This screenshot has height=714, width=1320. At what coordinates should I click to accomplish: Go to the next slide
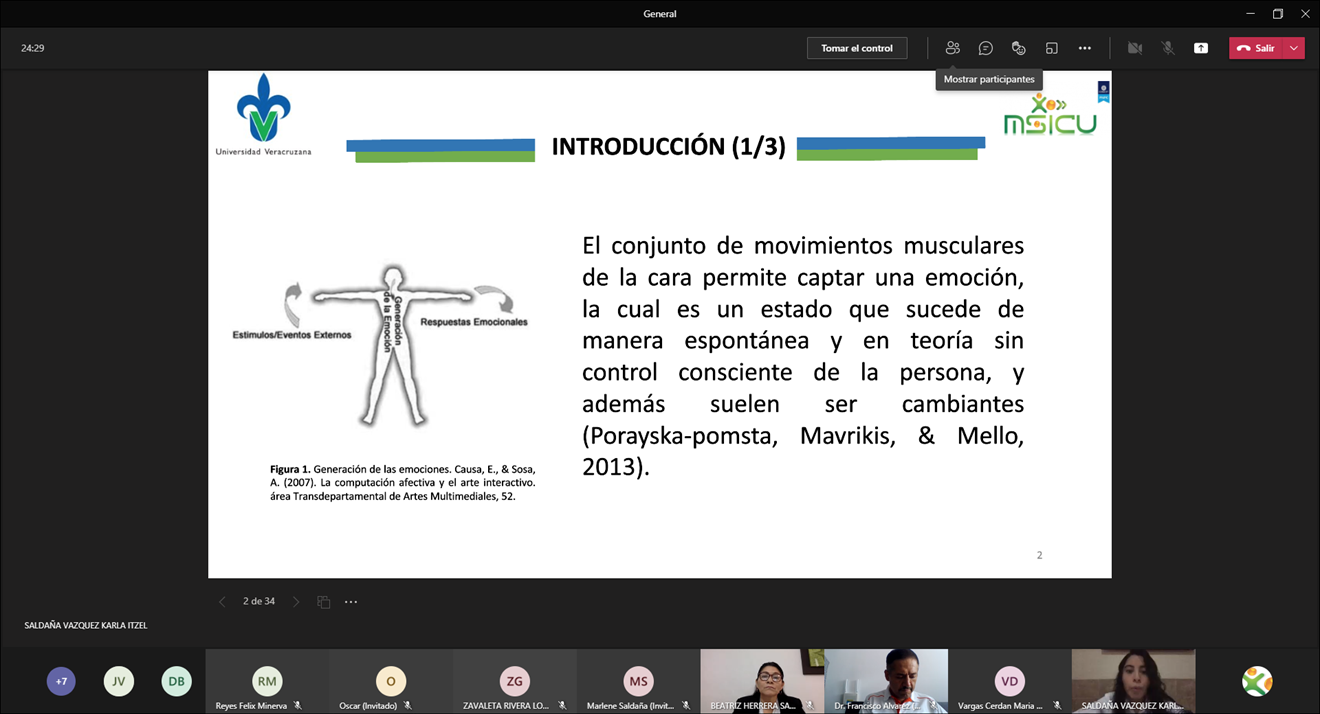[x=296, y=602]
